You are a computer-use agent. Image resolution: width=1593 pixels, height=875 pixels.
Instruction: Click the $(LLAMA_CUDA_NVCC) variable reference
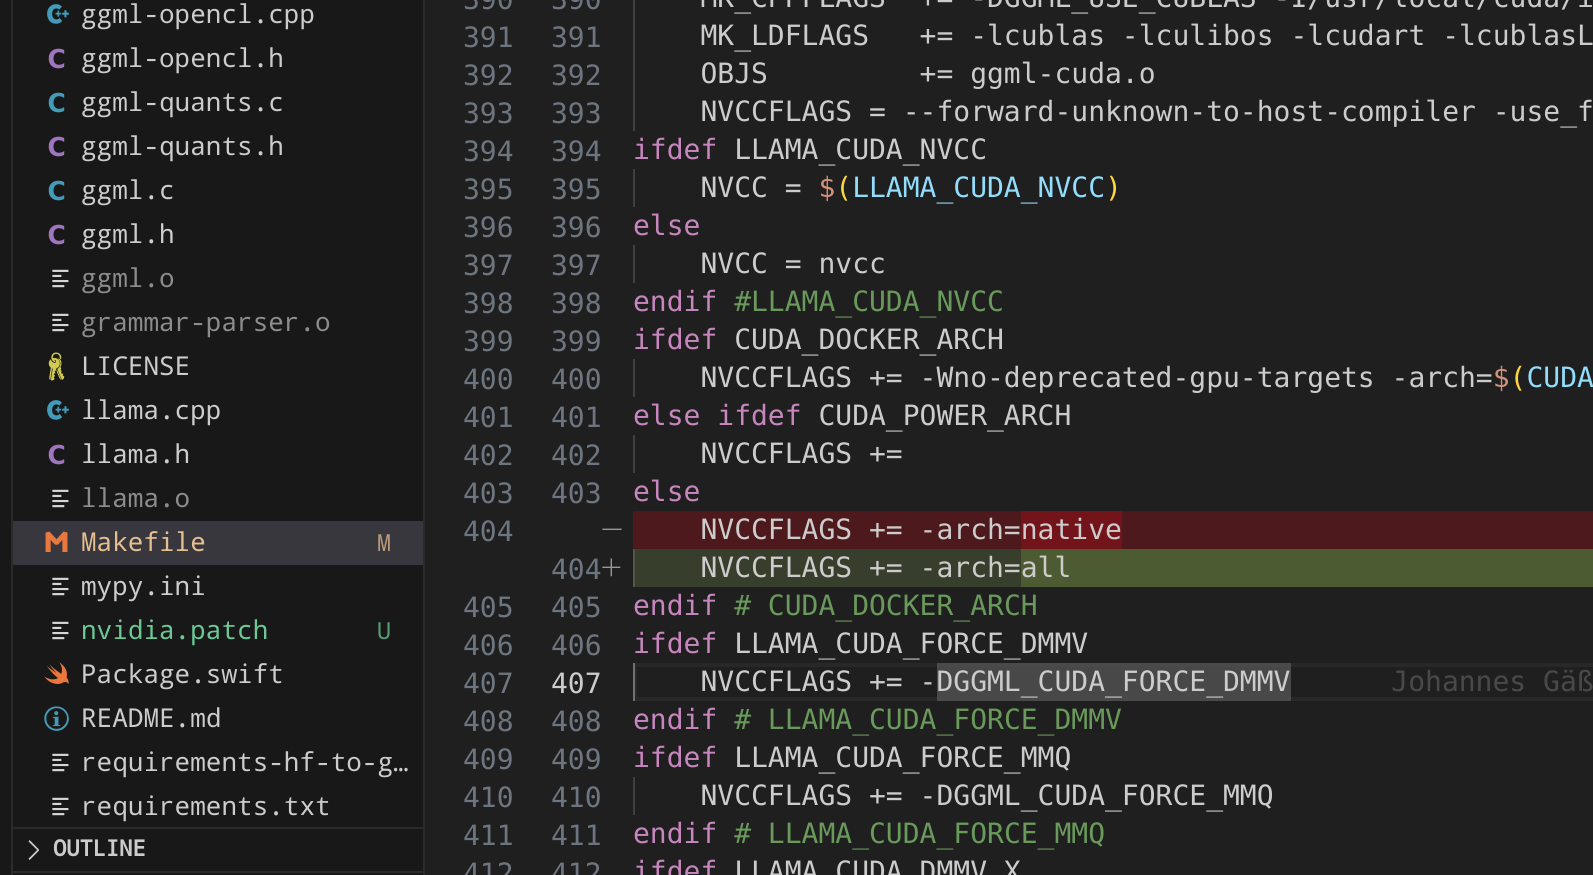[x=969, y=188]
